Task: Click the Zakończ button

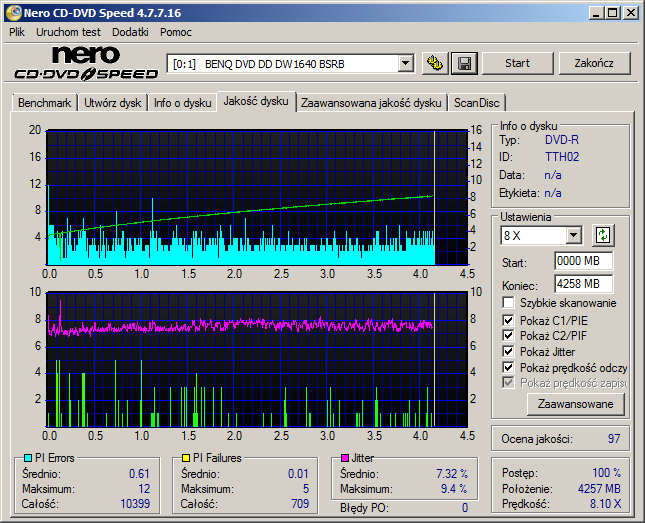Action: (594, 63)
